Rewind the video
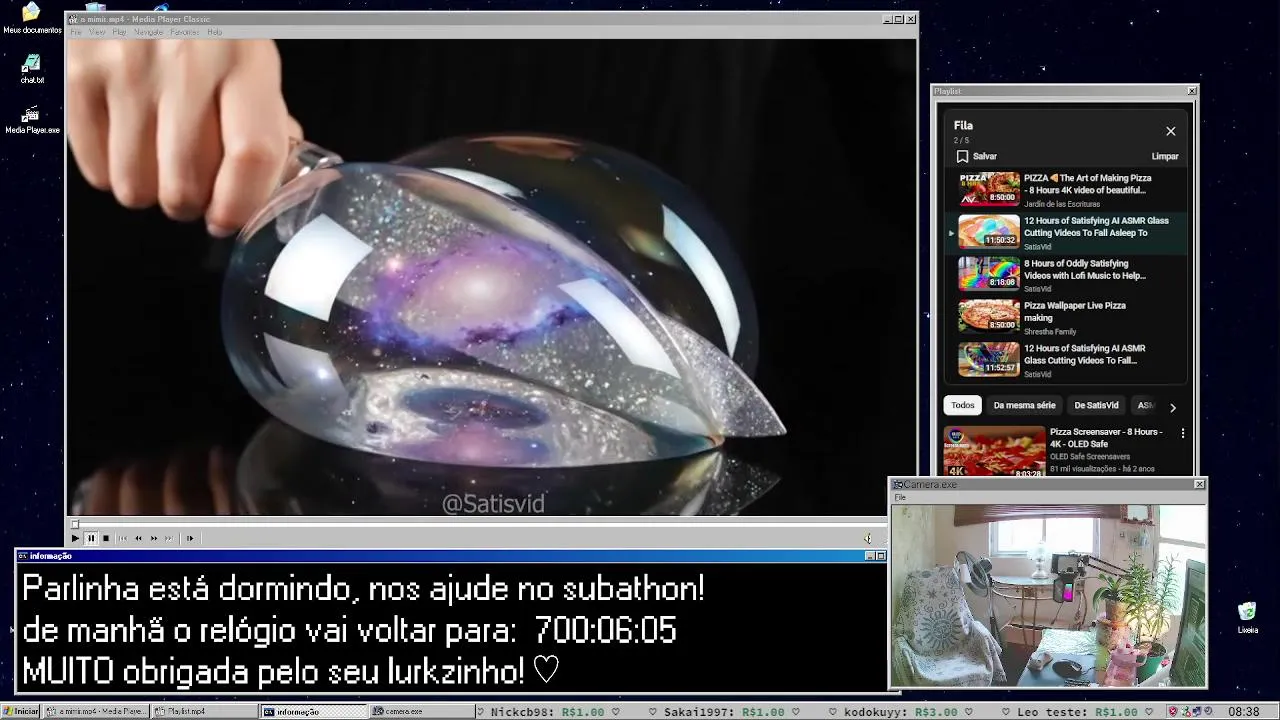The image size is (1280, 720). [138, 538]
